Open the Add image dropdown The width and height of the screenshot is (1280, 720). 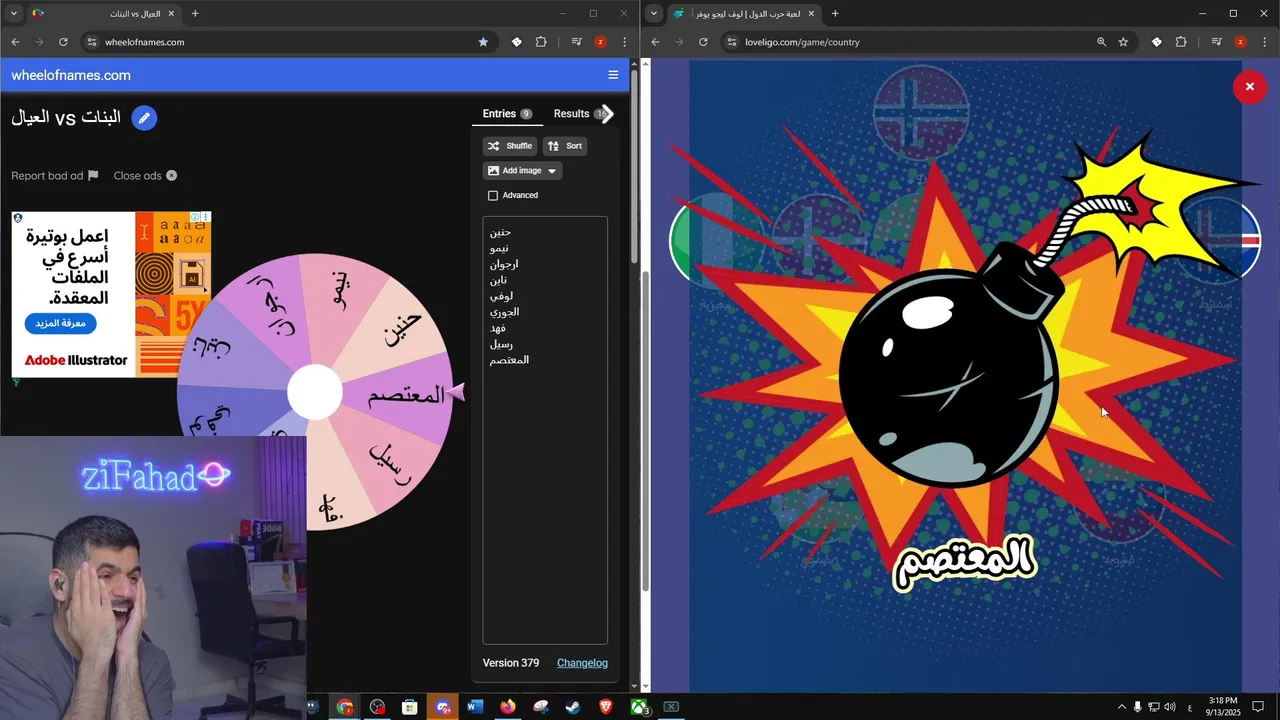coord(522,171)
